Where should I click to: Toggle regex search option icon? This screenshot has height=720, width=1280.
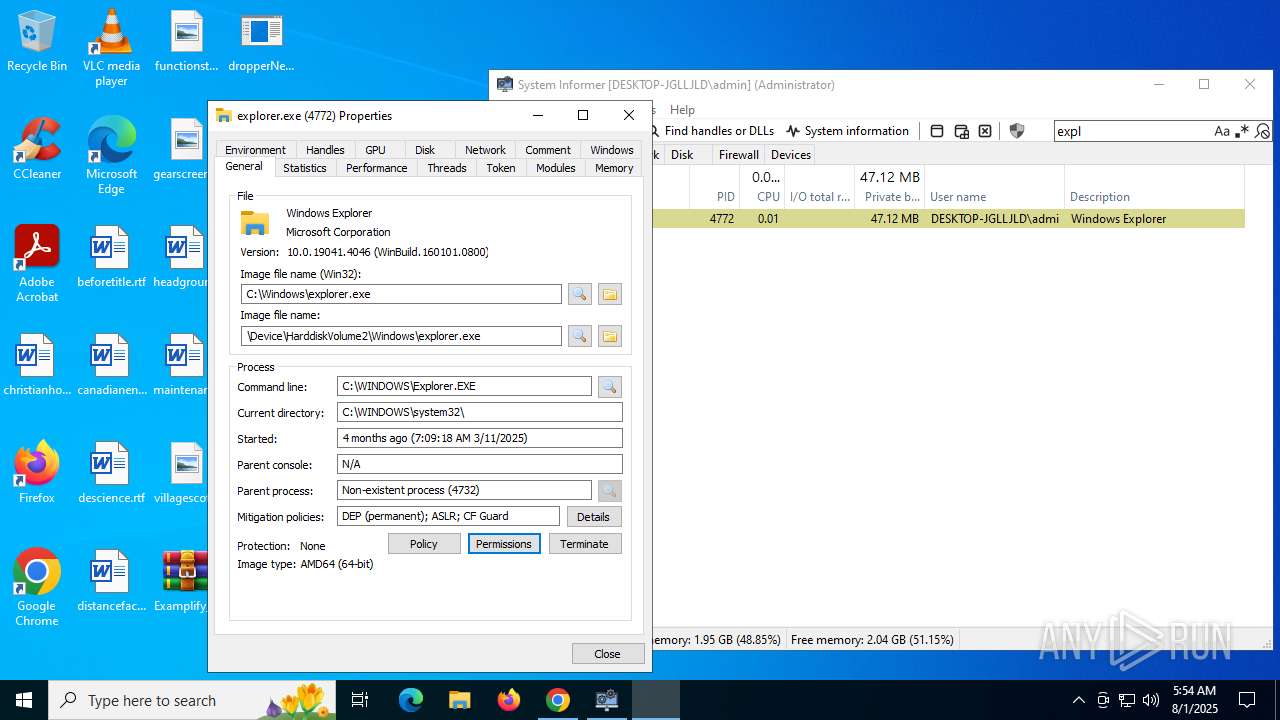coord(1242,131)
